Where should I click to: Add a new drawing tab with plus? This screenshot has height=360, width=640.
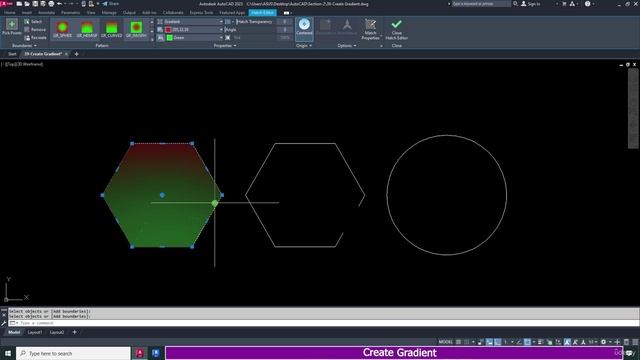(76, 54)
